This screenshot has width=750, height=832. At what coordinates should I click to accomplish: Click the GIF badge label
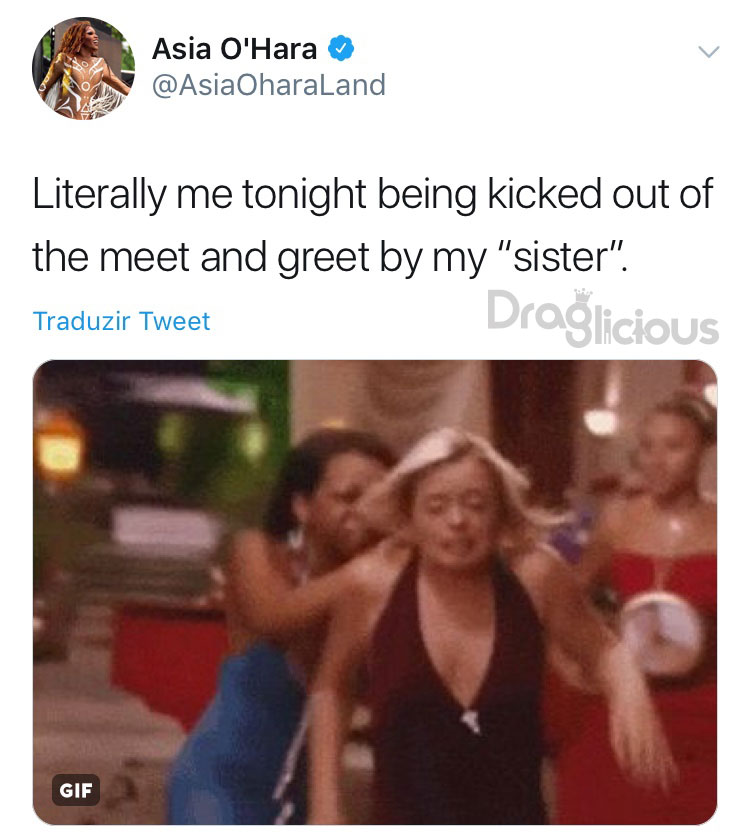[76, 790]
